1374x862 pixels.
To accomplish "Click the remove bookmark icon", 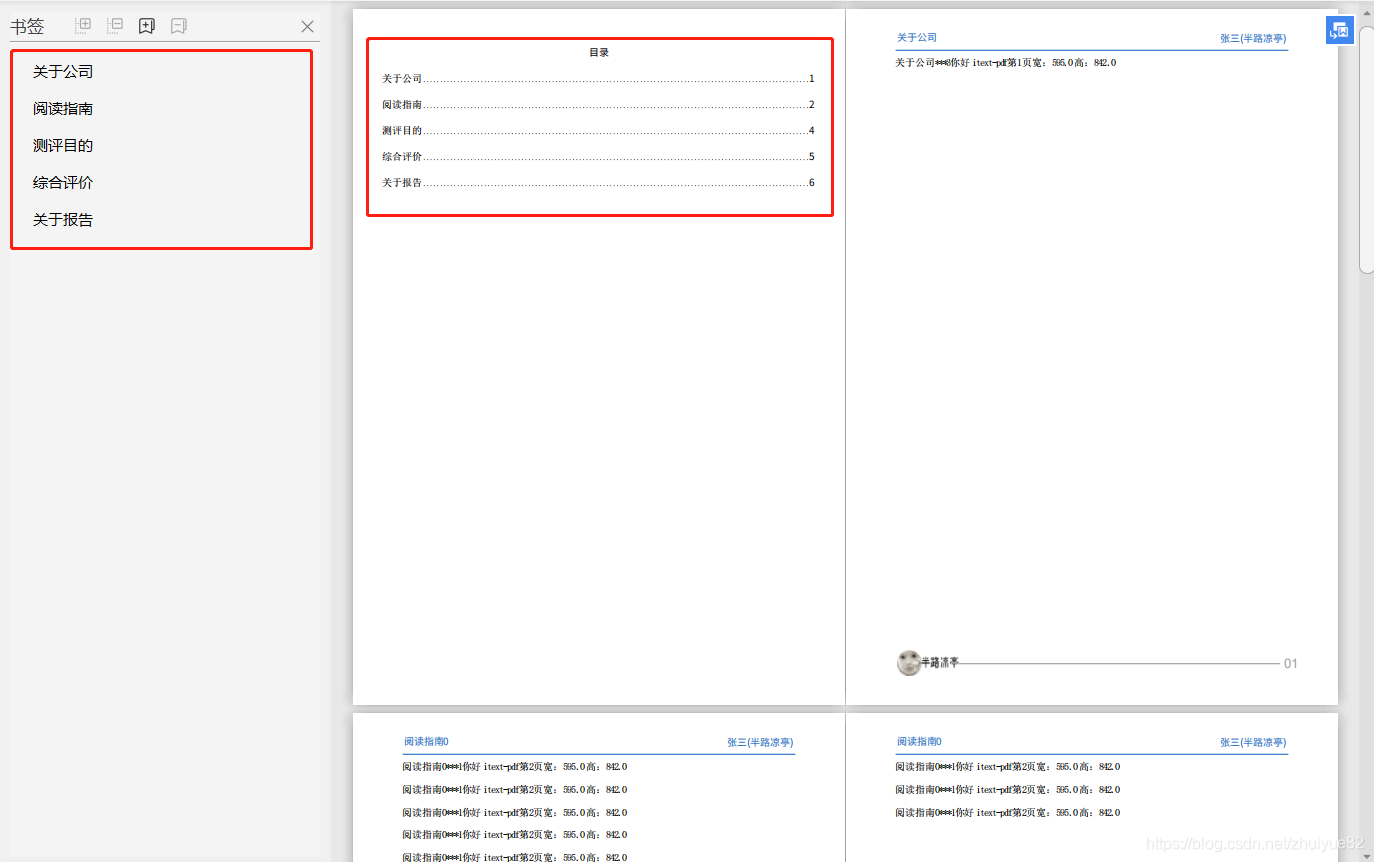I will [x=179, y=25].
